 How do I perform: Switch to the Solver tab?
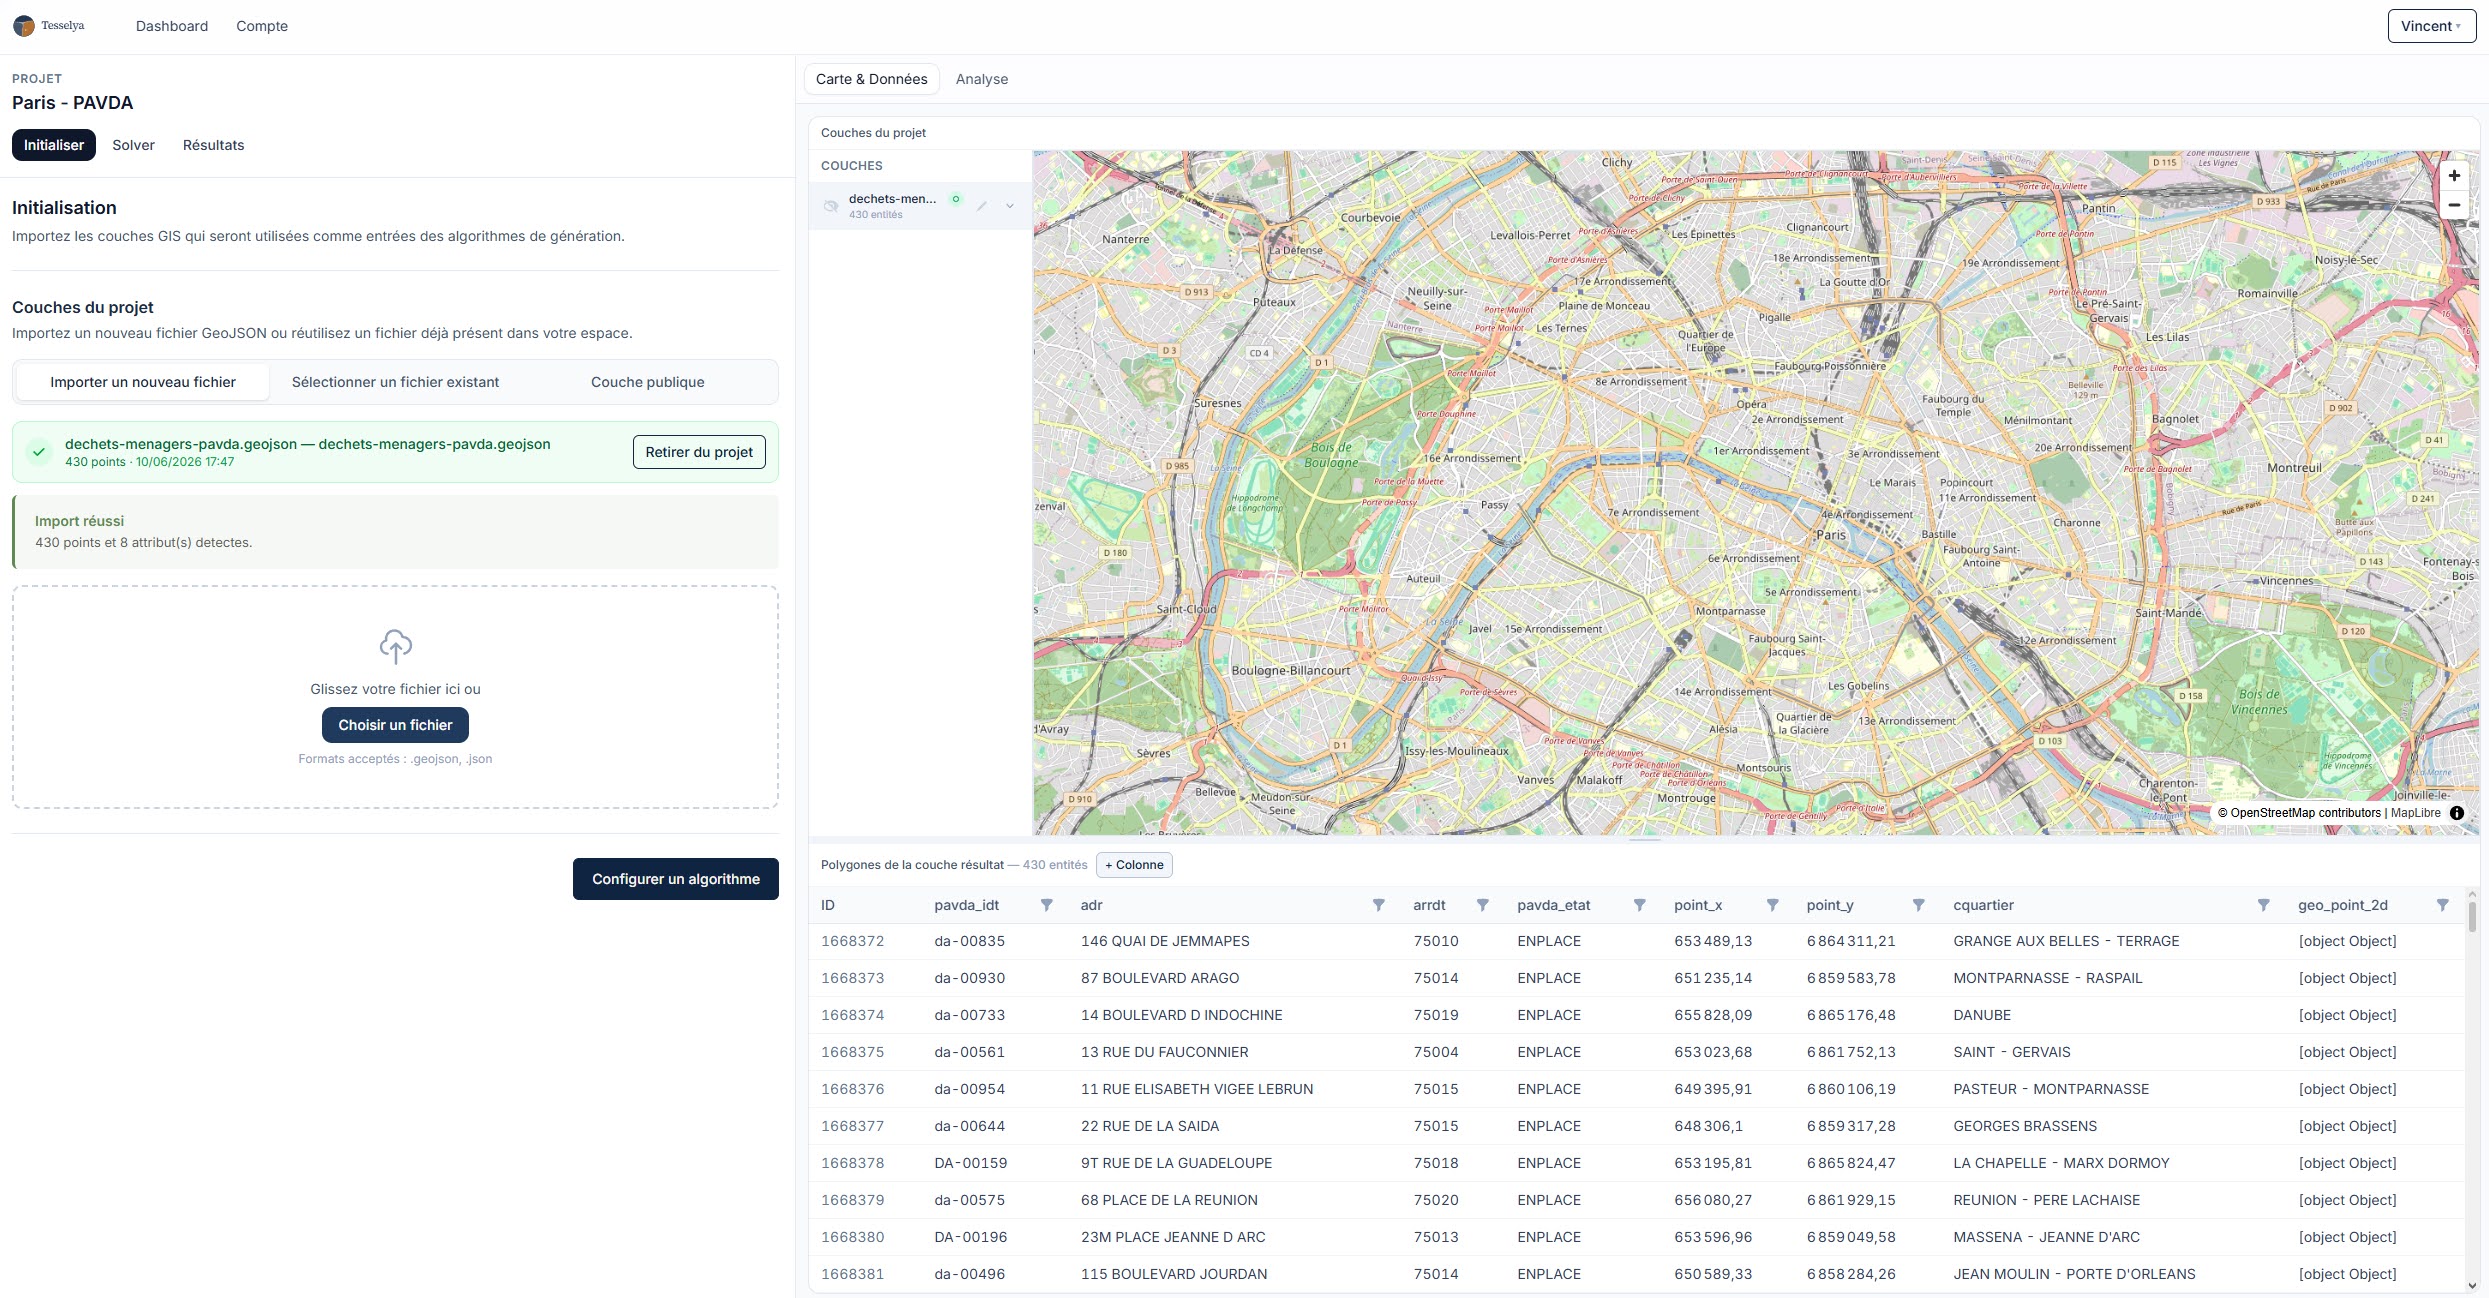[133, 145]
